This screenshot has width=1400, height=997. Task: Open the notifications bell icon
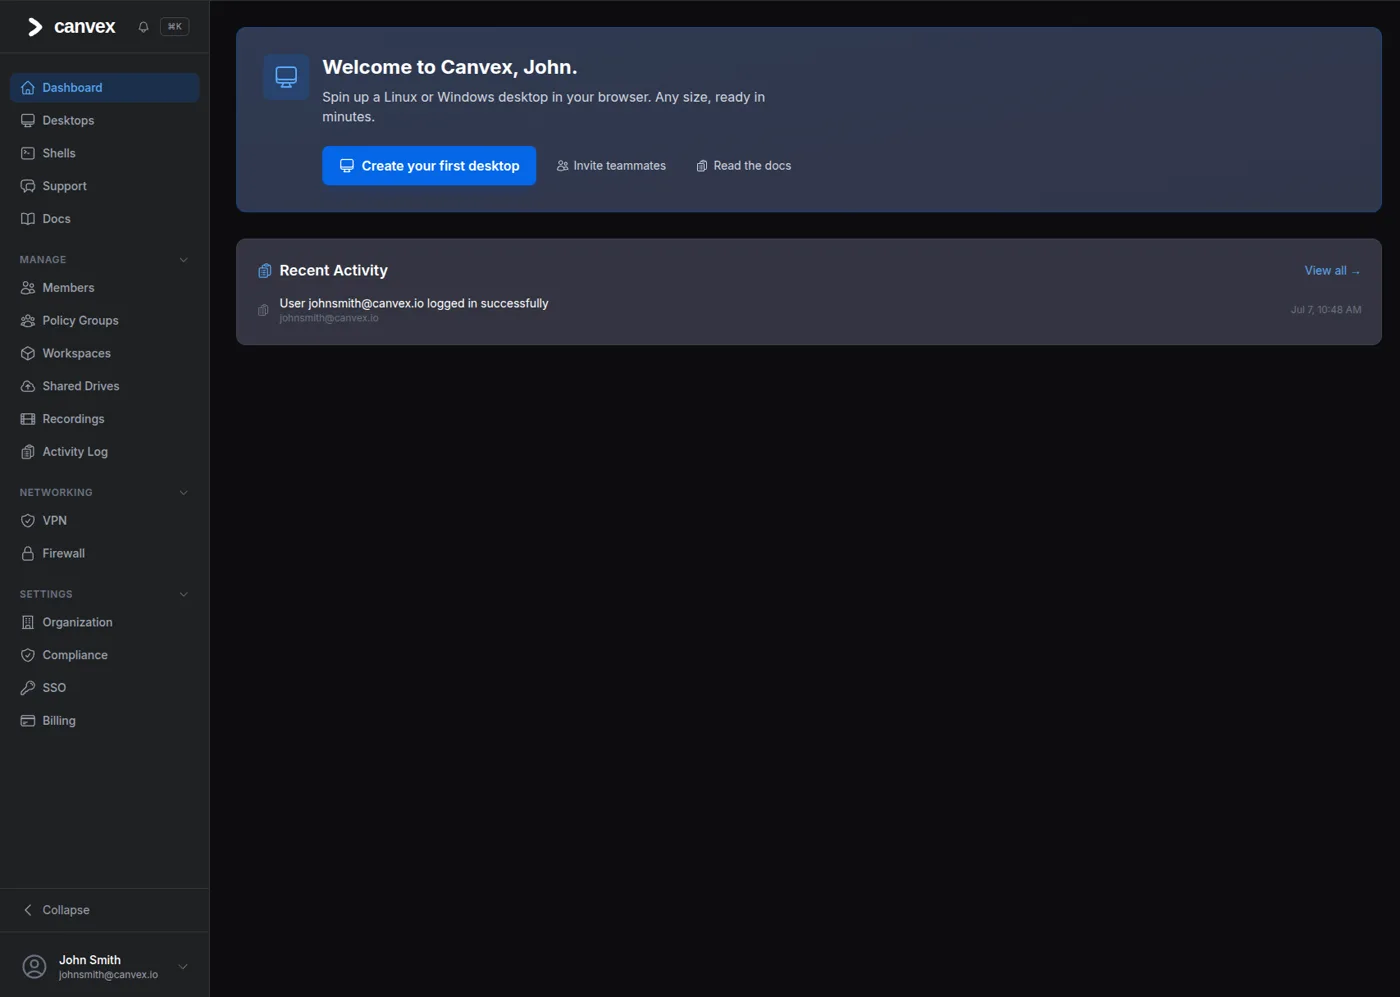tap(143, 27)
